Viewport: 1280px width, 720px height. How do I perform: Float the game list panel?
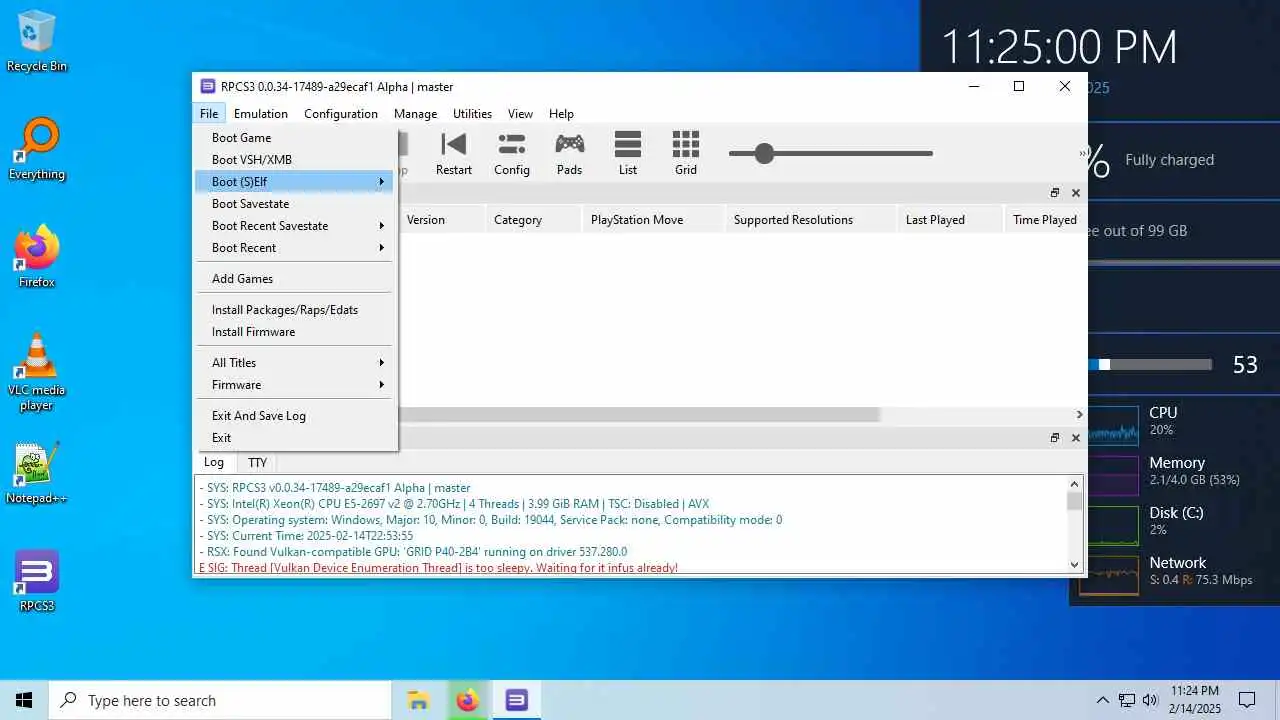click(1054, 193)
